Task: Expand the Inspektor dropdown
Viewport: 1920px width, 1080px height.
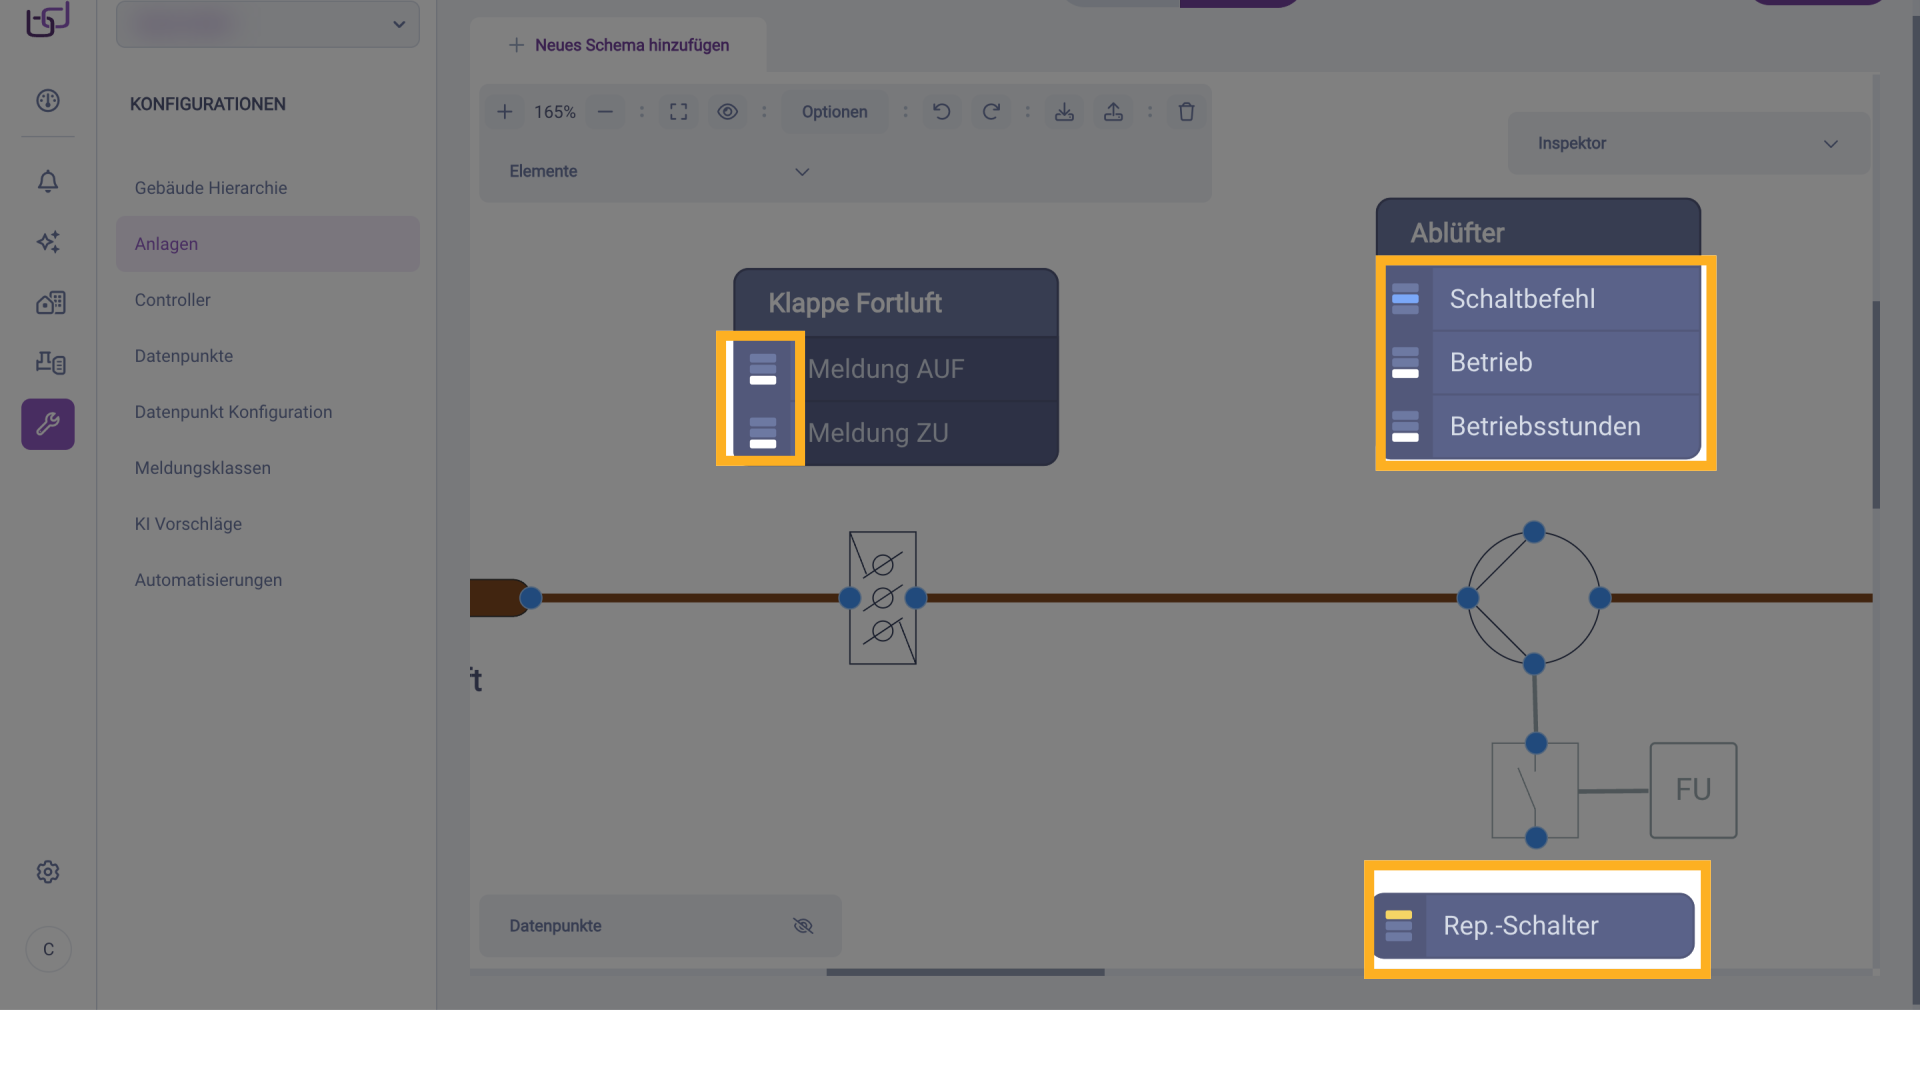Action: point(1830,144)
